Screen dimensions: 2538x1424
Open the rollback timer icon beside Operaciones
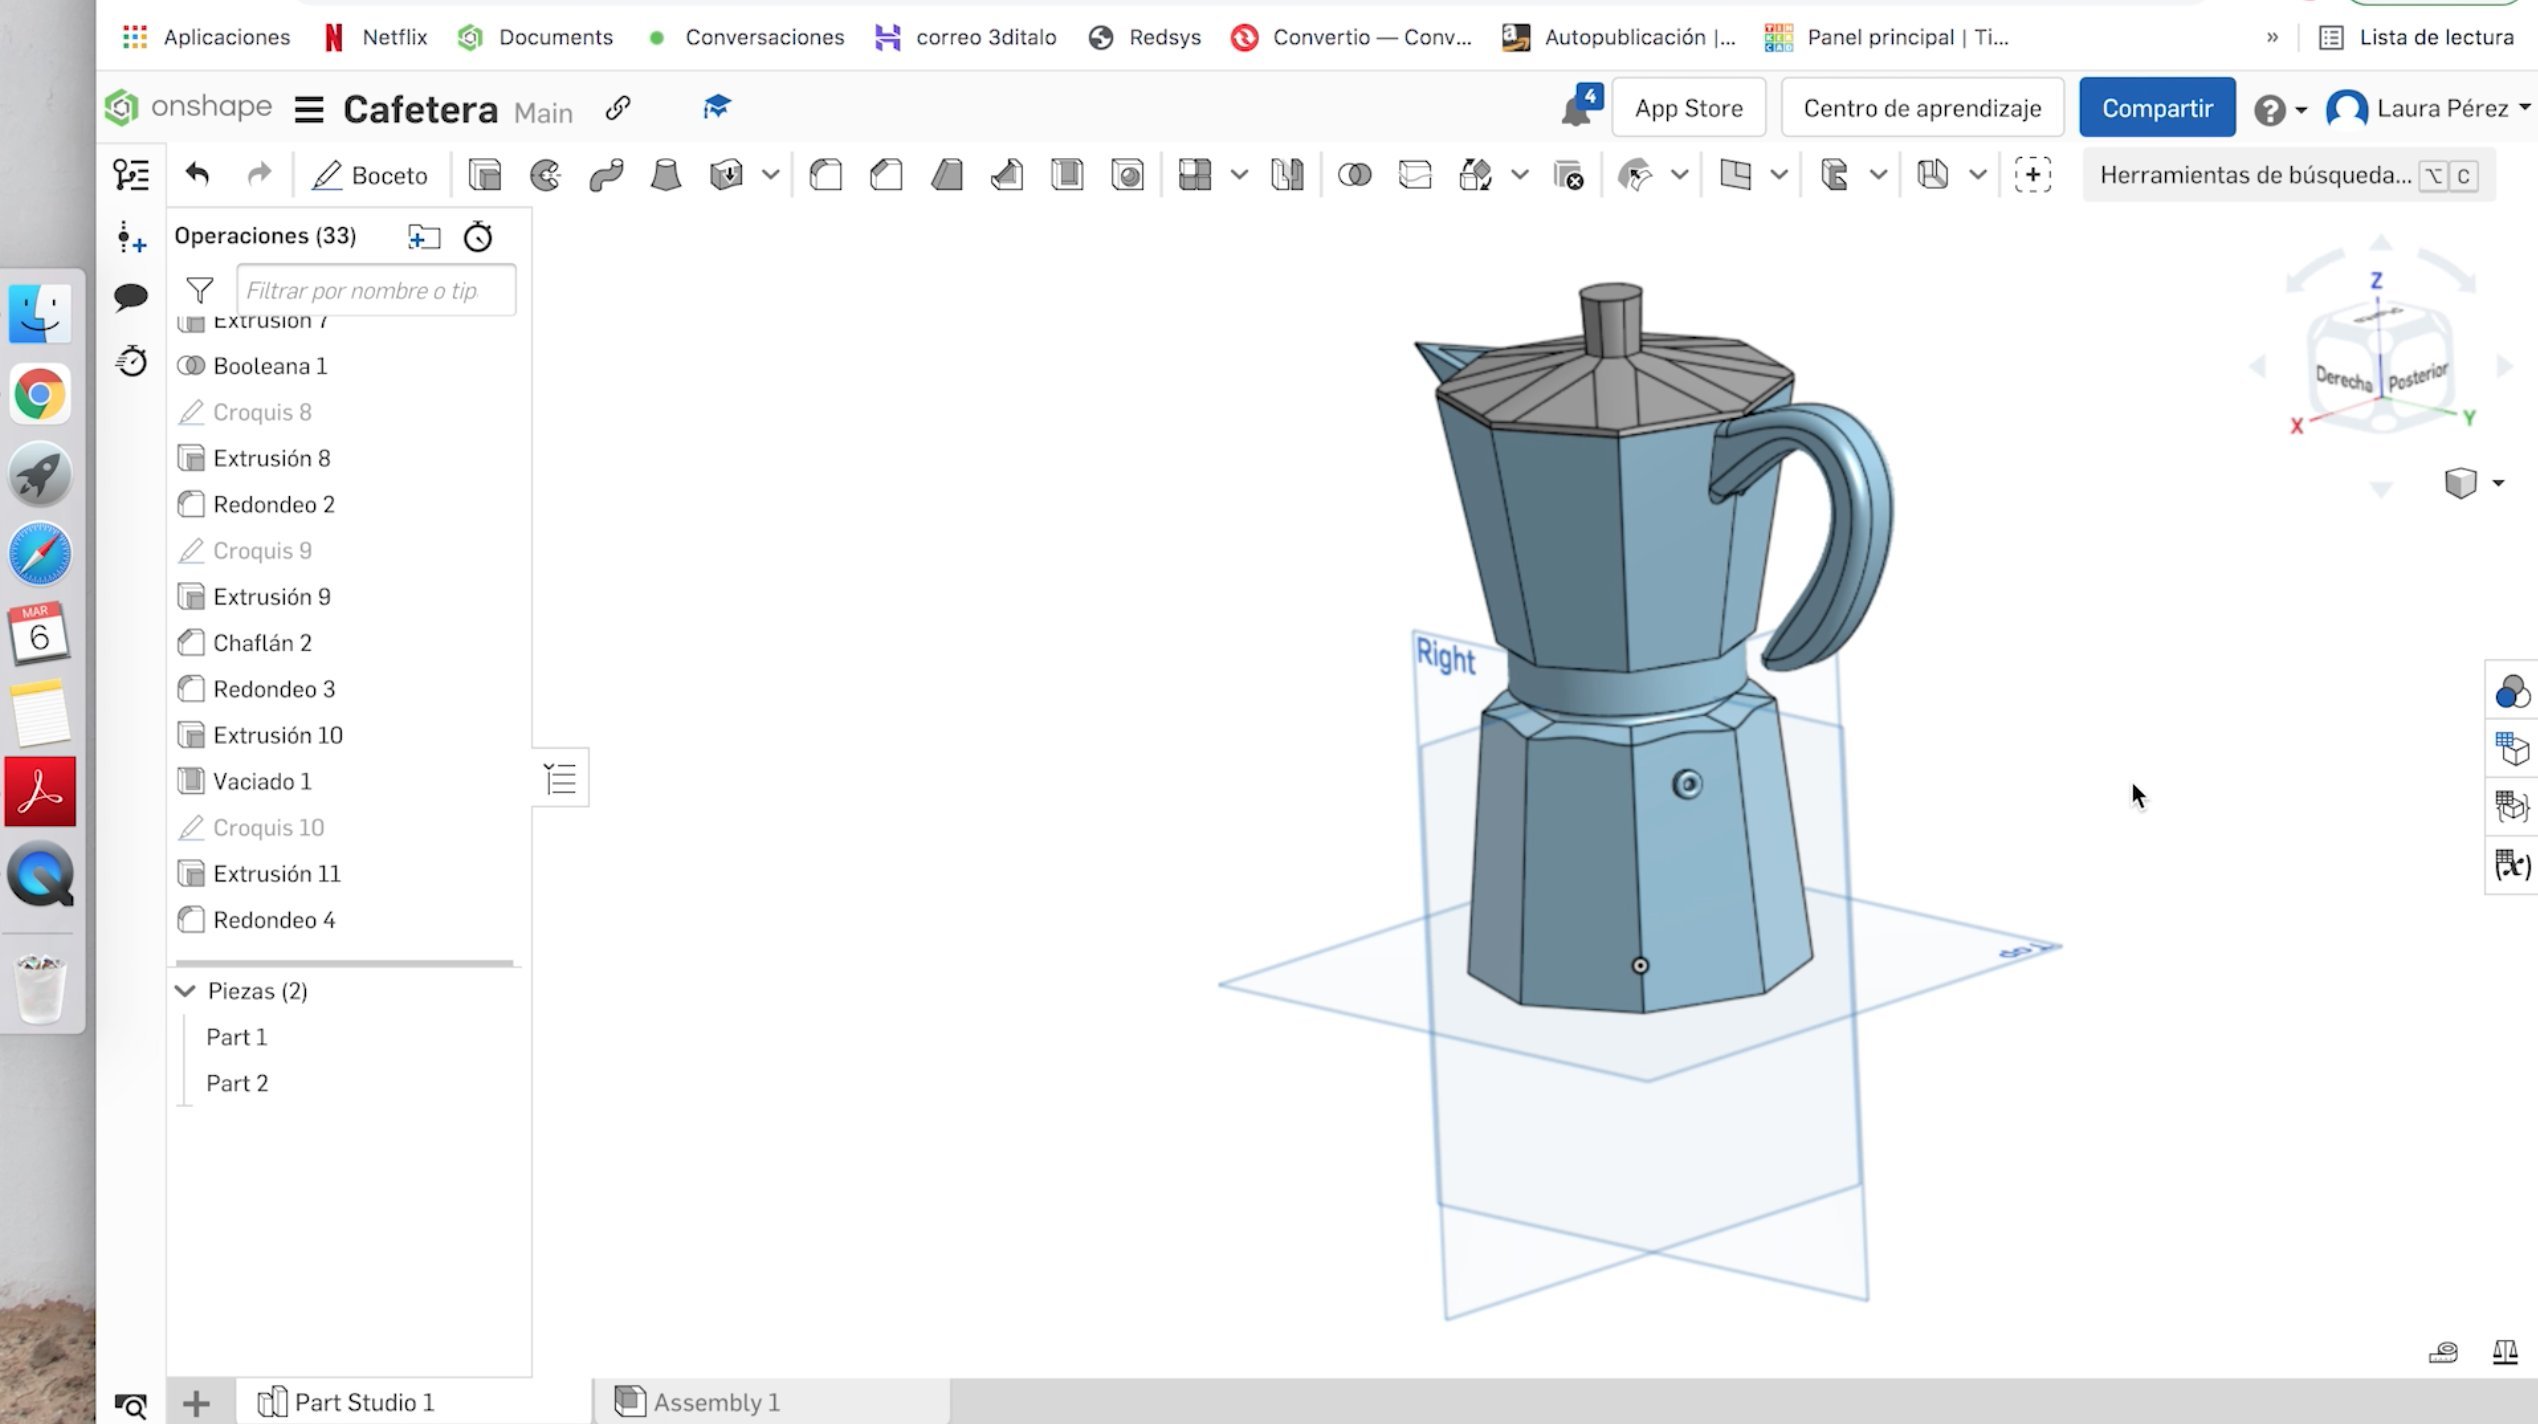point(478,237)
